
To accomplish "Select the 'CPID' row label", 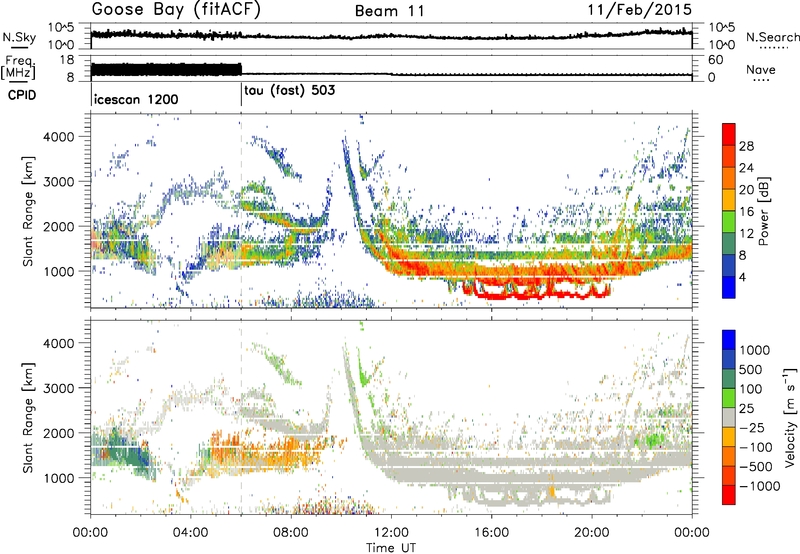I will 22,95.
